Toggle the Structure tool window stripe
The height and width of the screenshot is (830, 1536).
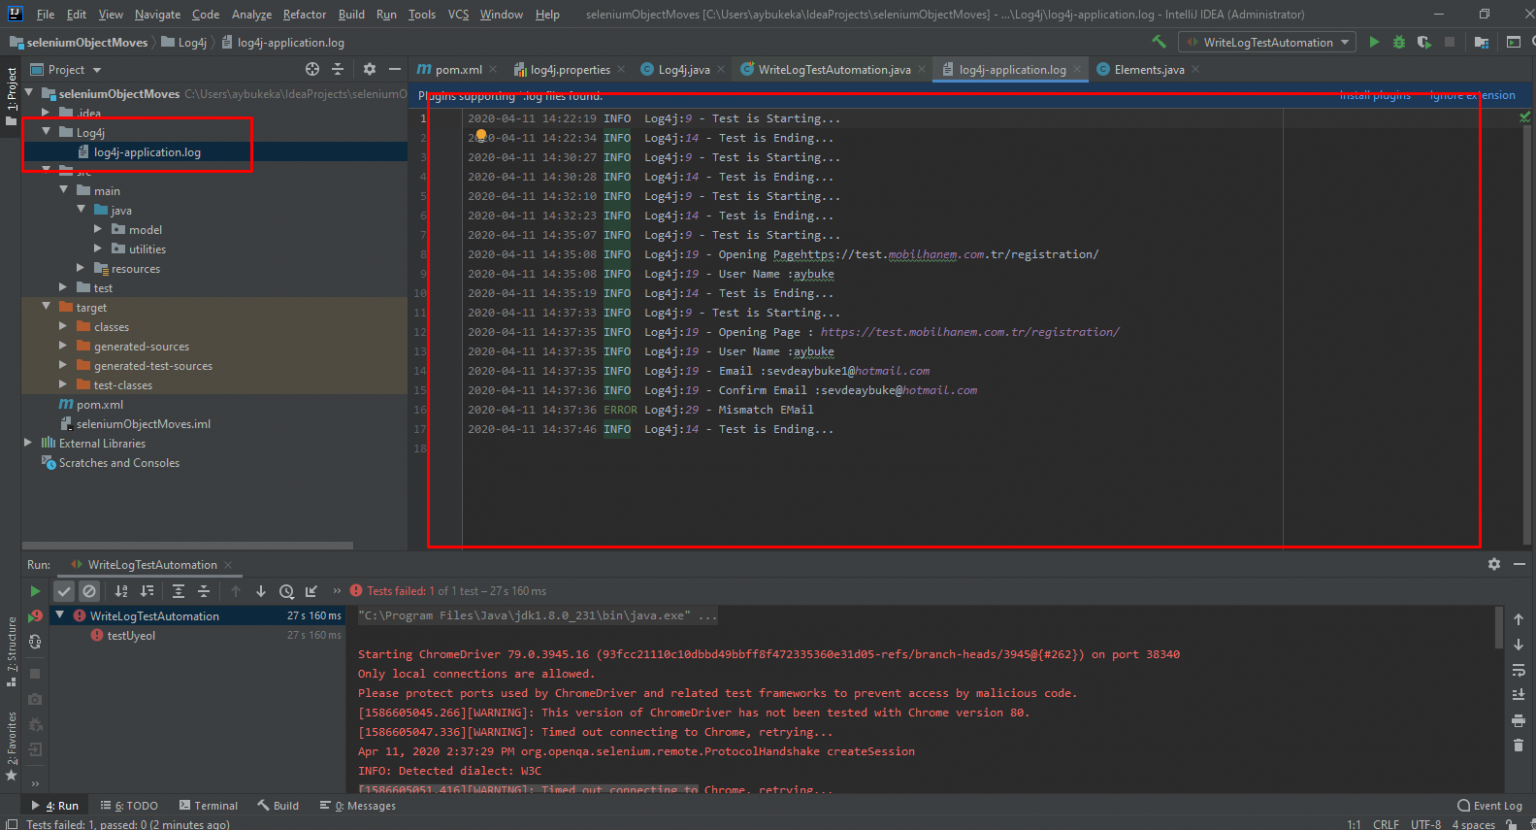tap(11, 652)
